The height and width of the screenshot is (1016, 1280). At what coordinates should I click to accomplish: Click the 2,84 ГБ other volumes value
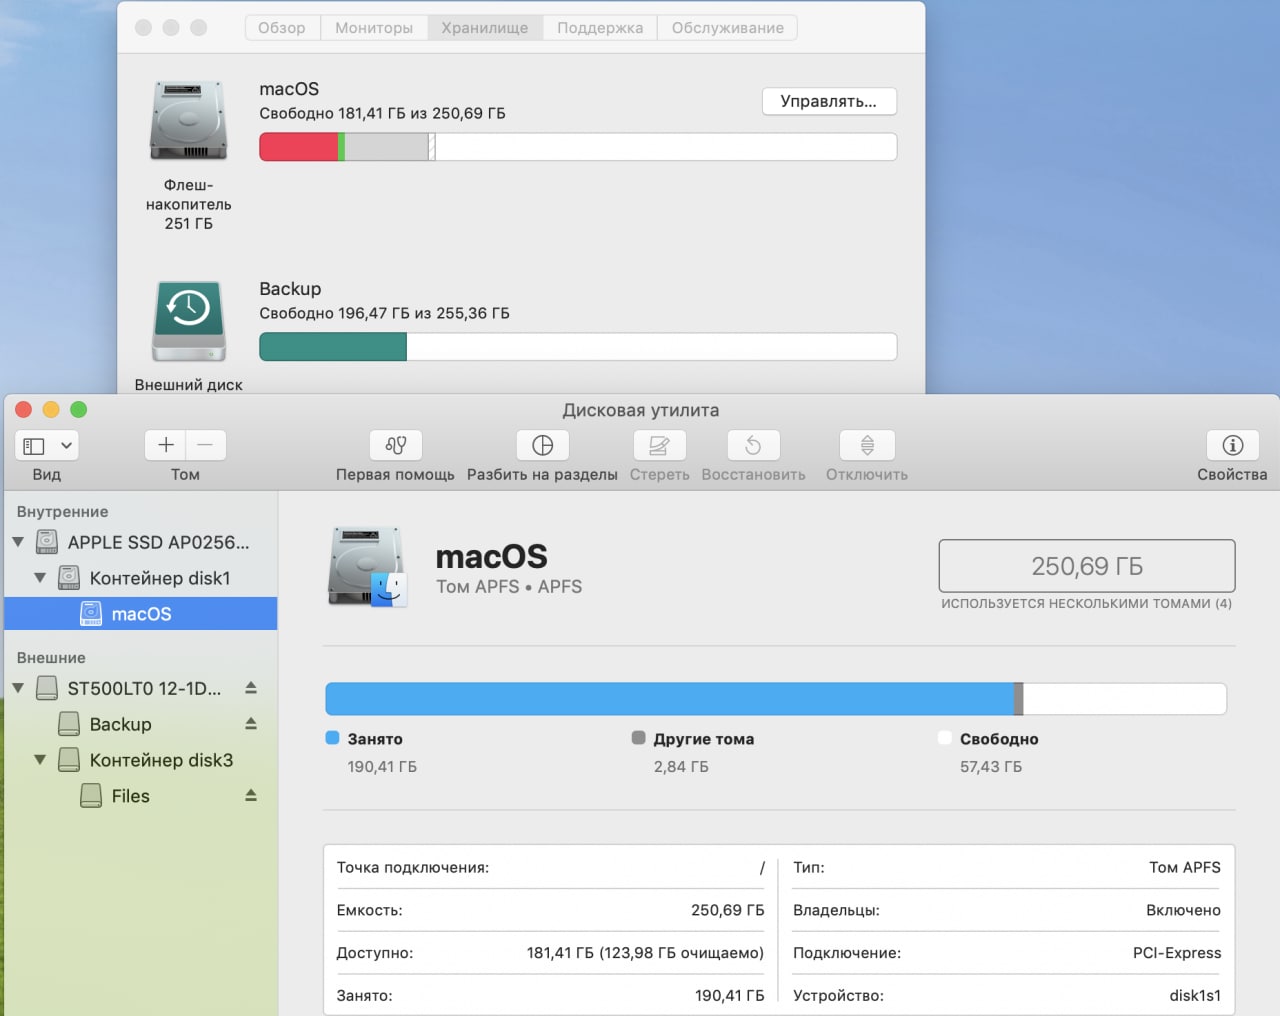click(681, 767)
